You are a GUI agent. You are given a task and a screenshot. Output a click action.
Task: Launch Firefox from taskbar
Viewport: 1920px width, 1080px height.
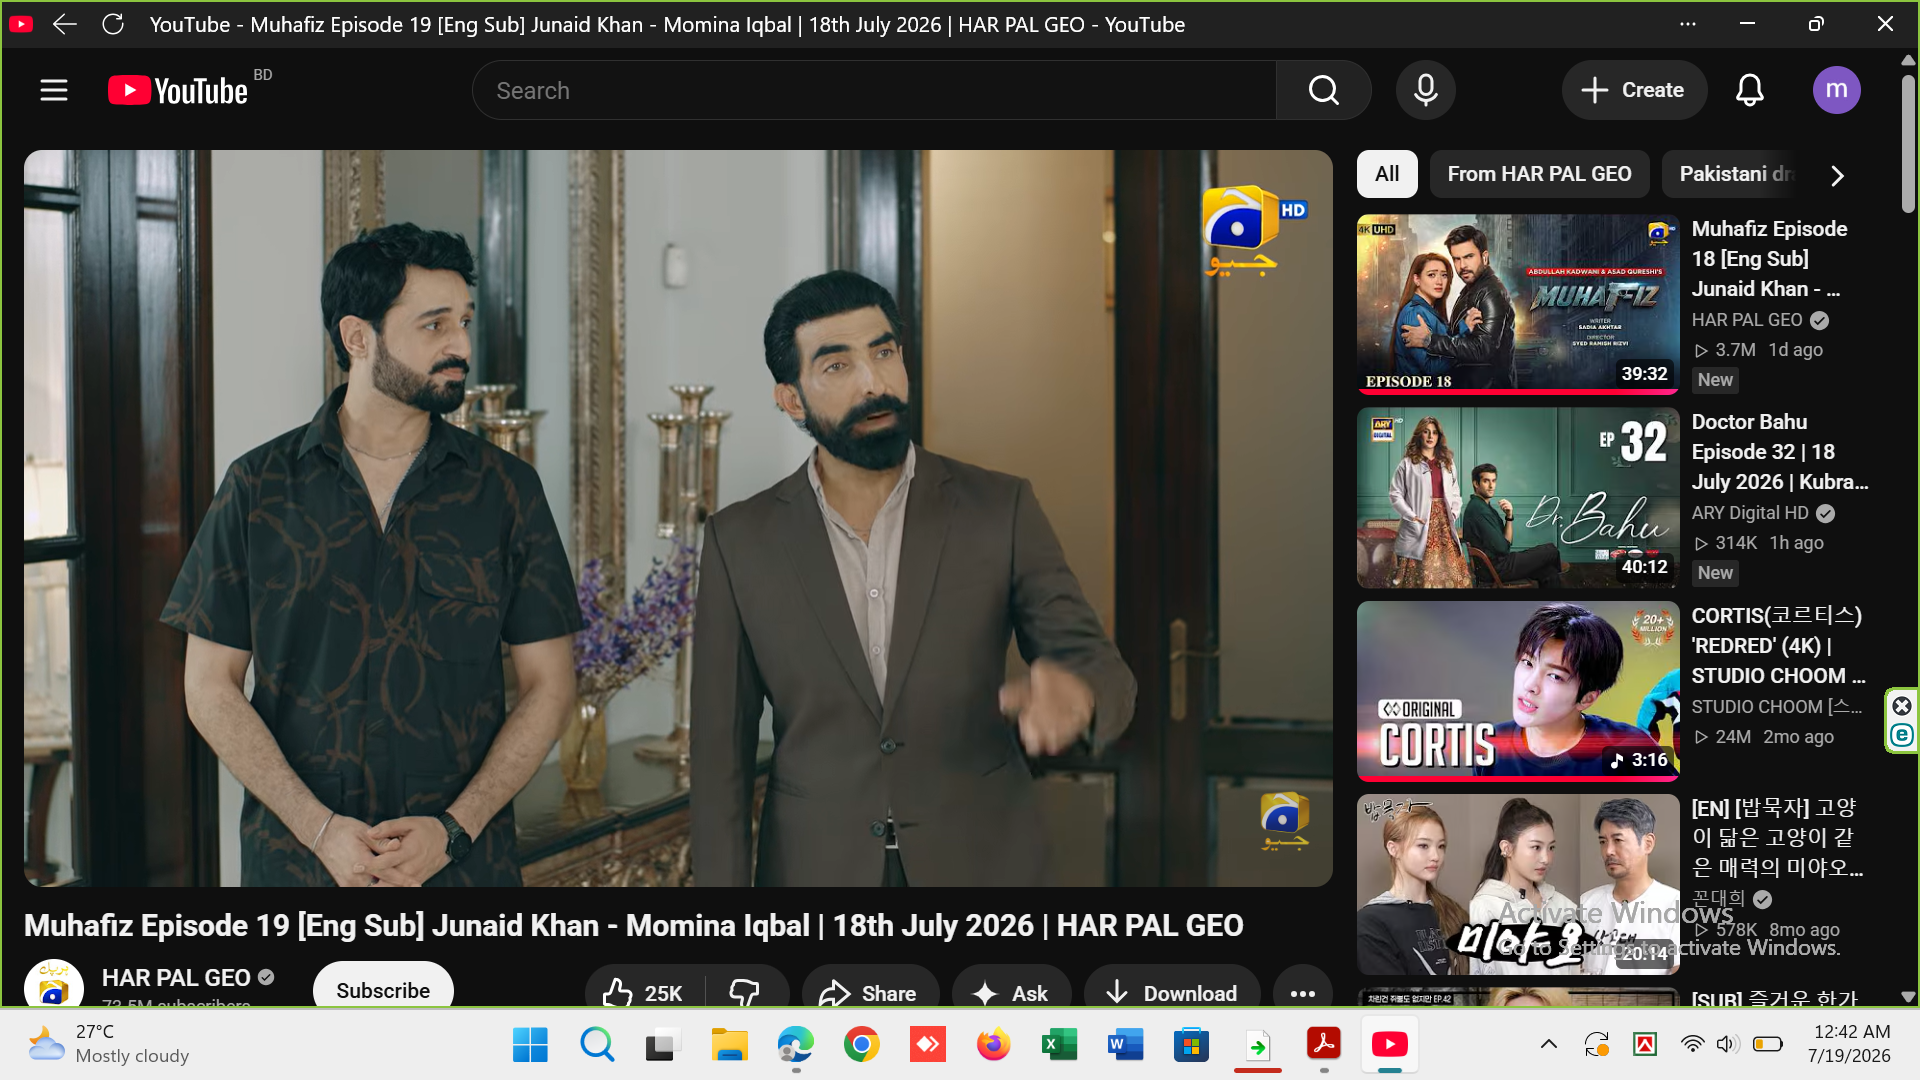(x=993, y=1045)
